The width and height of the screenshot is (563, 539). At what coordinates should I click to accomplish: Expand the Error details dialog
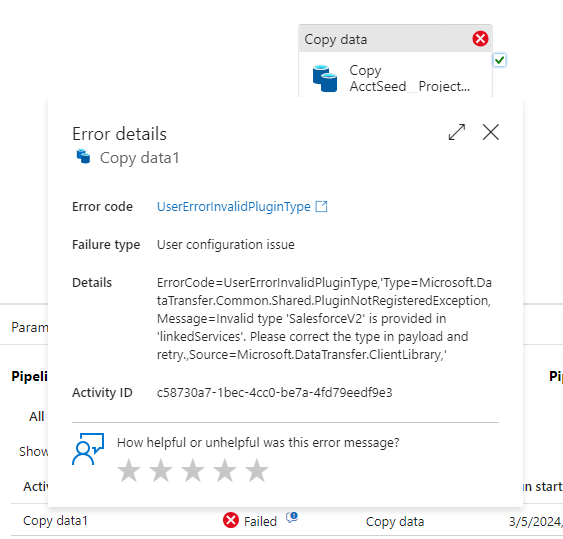[457, 132]
